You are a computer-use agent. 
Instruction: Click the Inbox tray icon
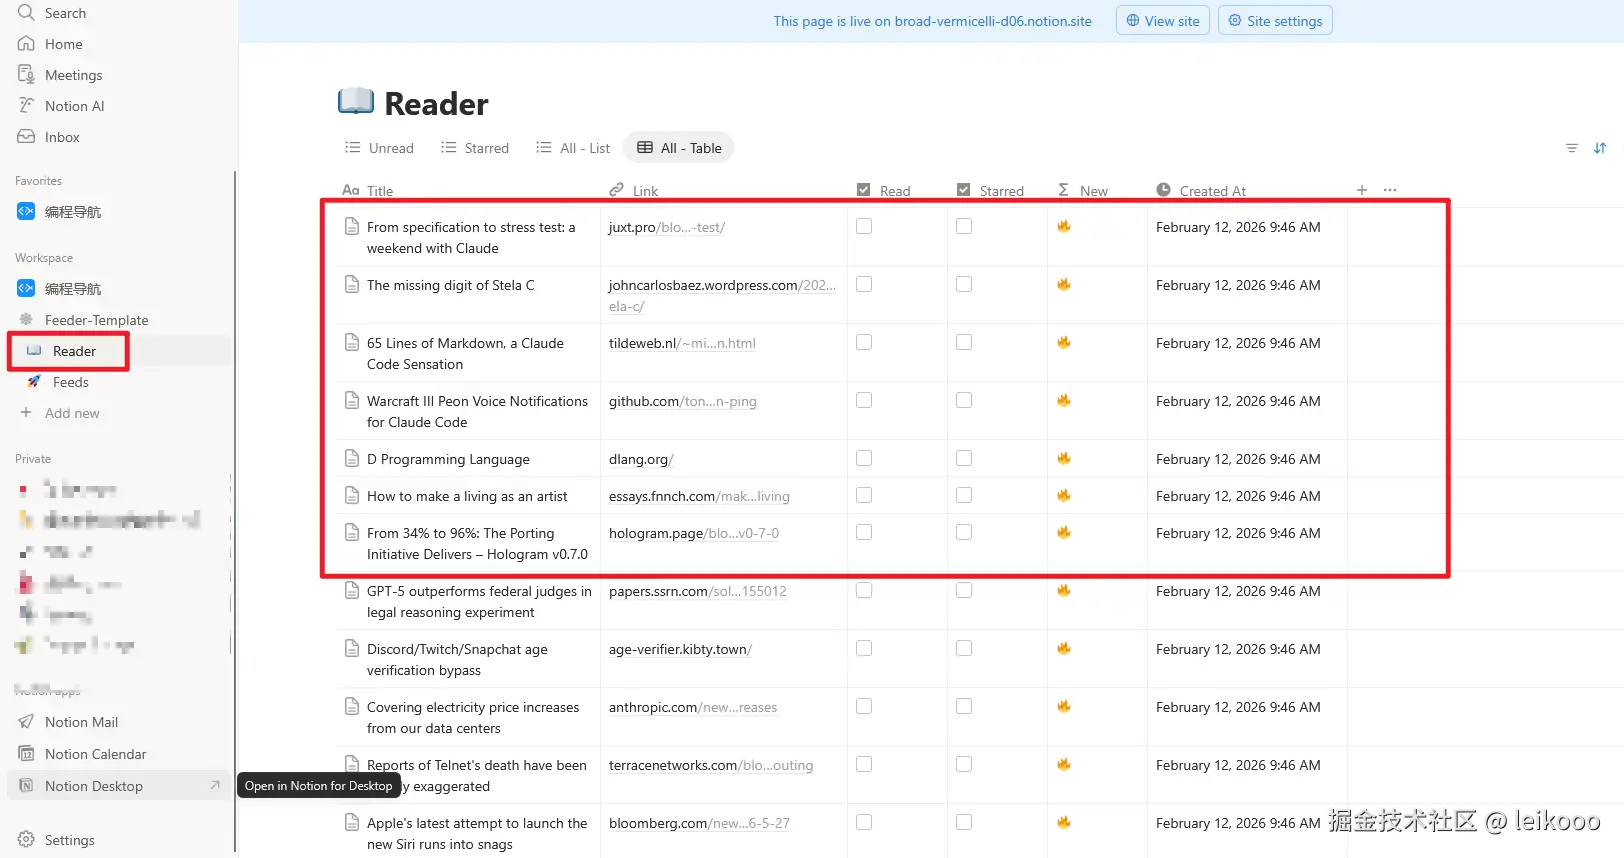26,137
